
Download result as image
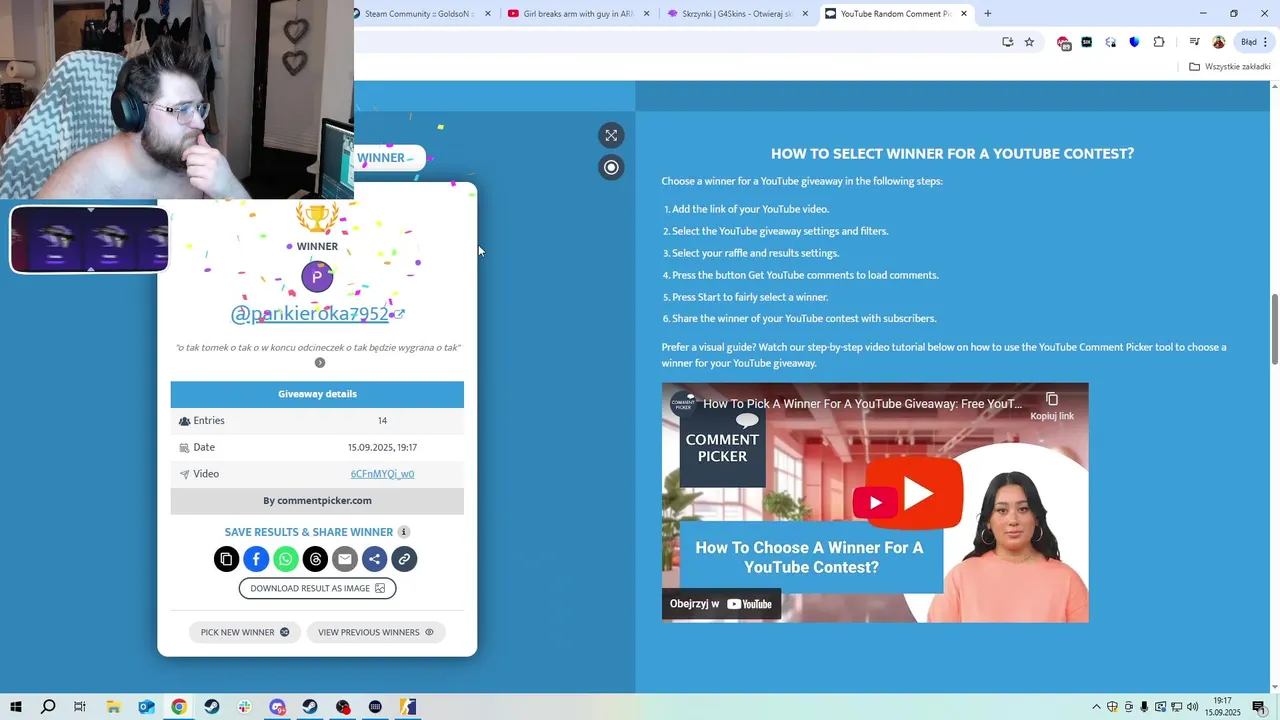(x=317, y=588)
